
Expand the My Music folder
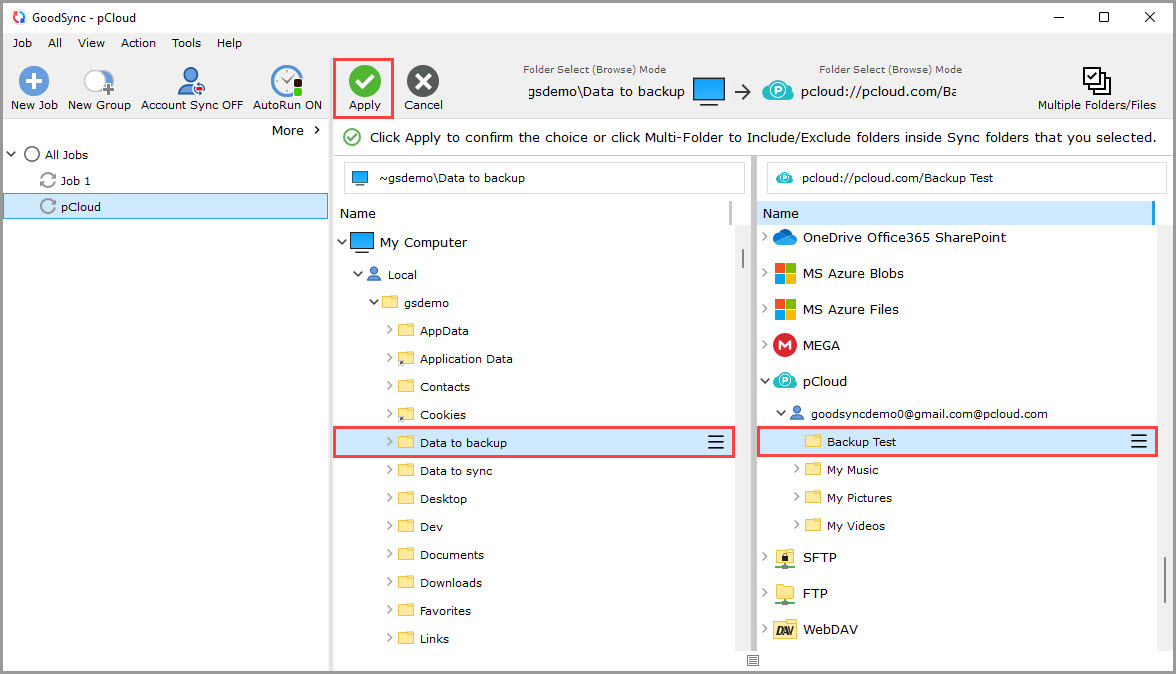796,469
